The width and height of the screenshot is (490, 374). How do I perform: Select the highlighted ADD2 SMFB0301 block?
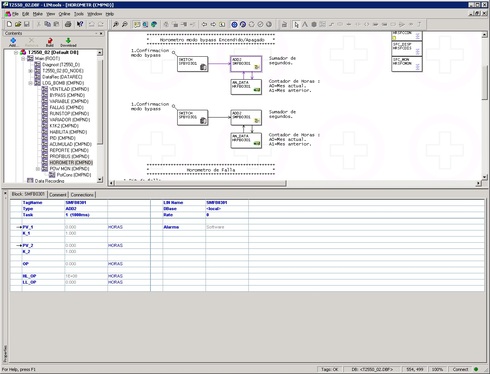coord(246,64)
